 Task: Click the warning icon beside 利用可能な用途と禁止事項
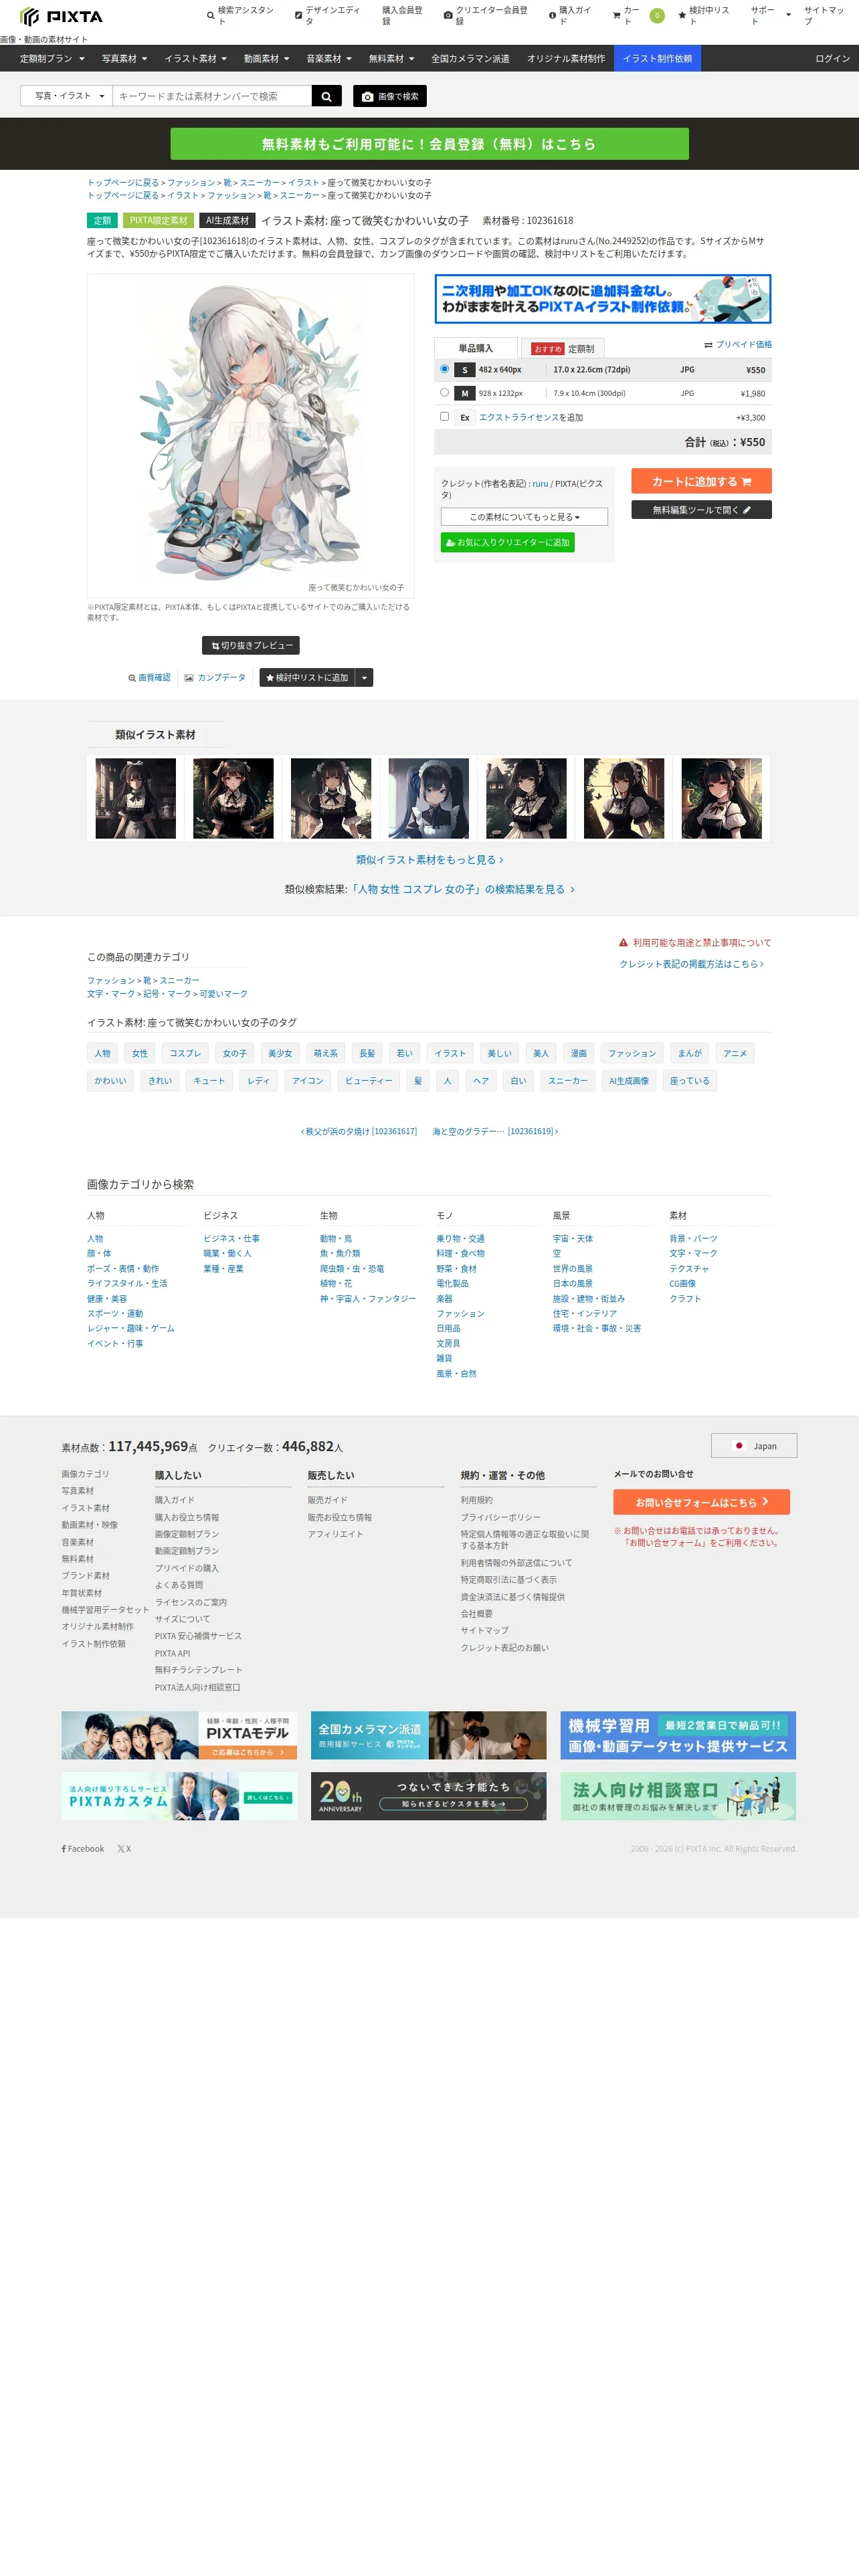(x=623, y=943)
